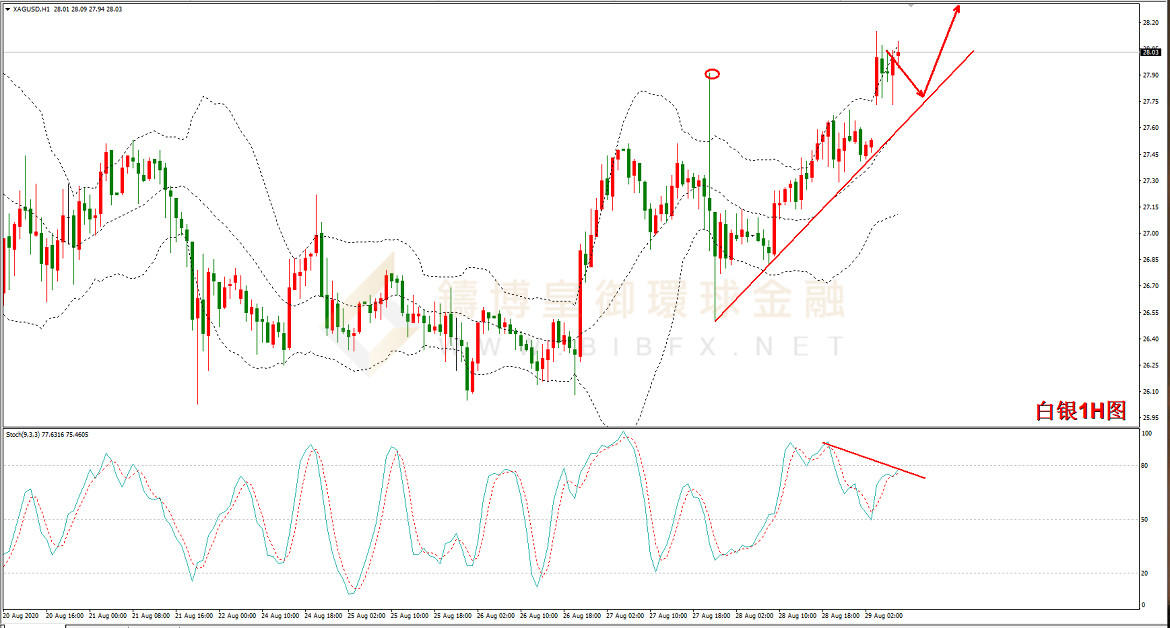
Task: Click the gray chart shift marker at top
Action: pos(911,5)
